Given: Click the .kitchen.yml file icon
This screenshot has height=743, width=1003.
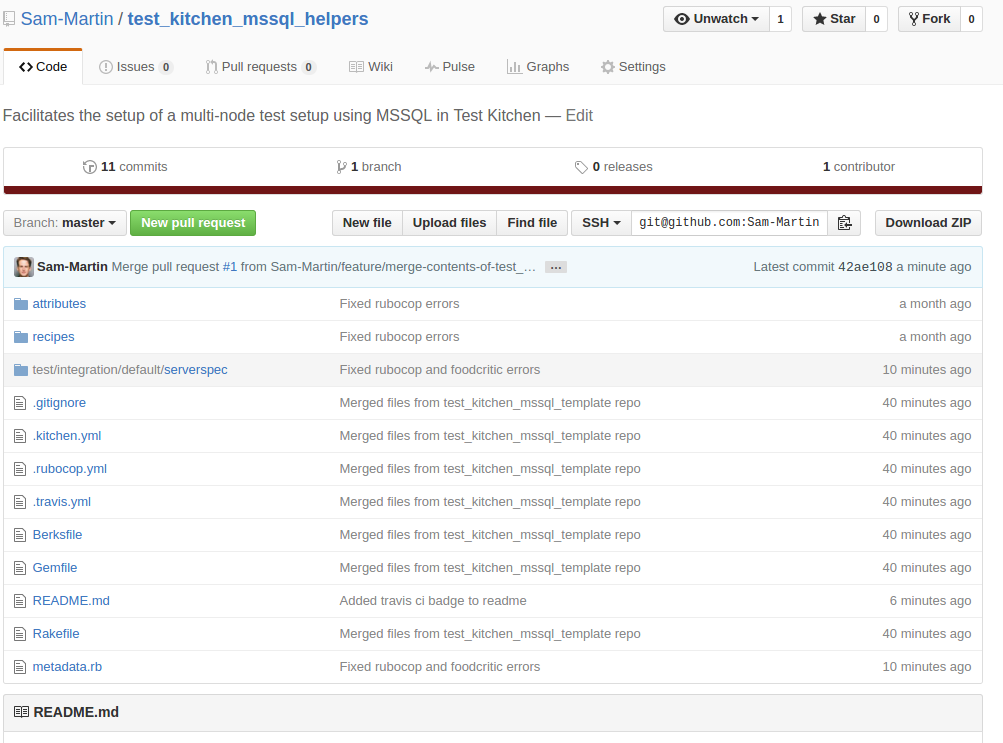Looking at the screenshot, I should (x=20, y=436).
